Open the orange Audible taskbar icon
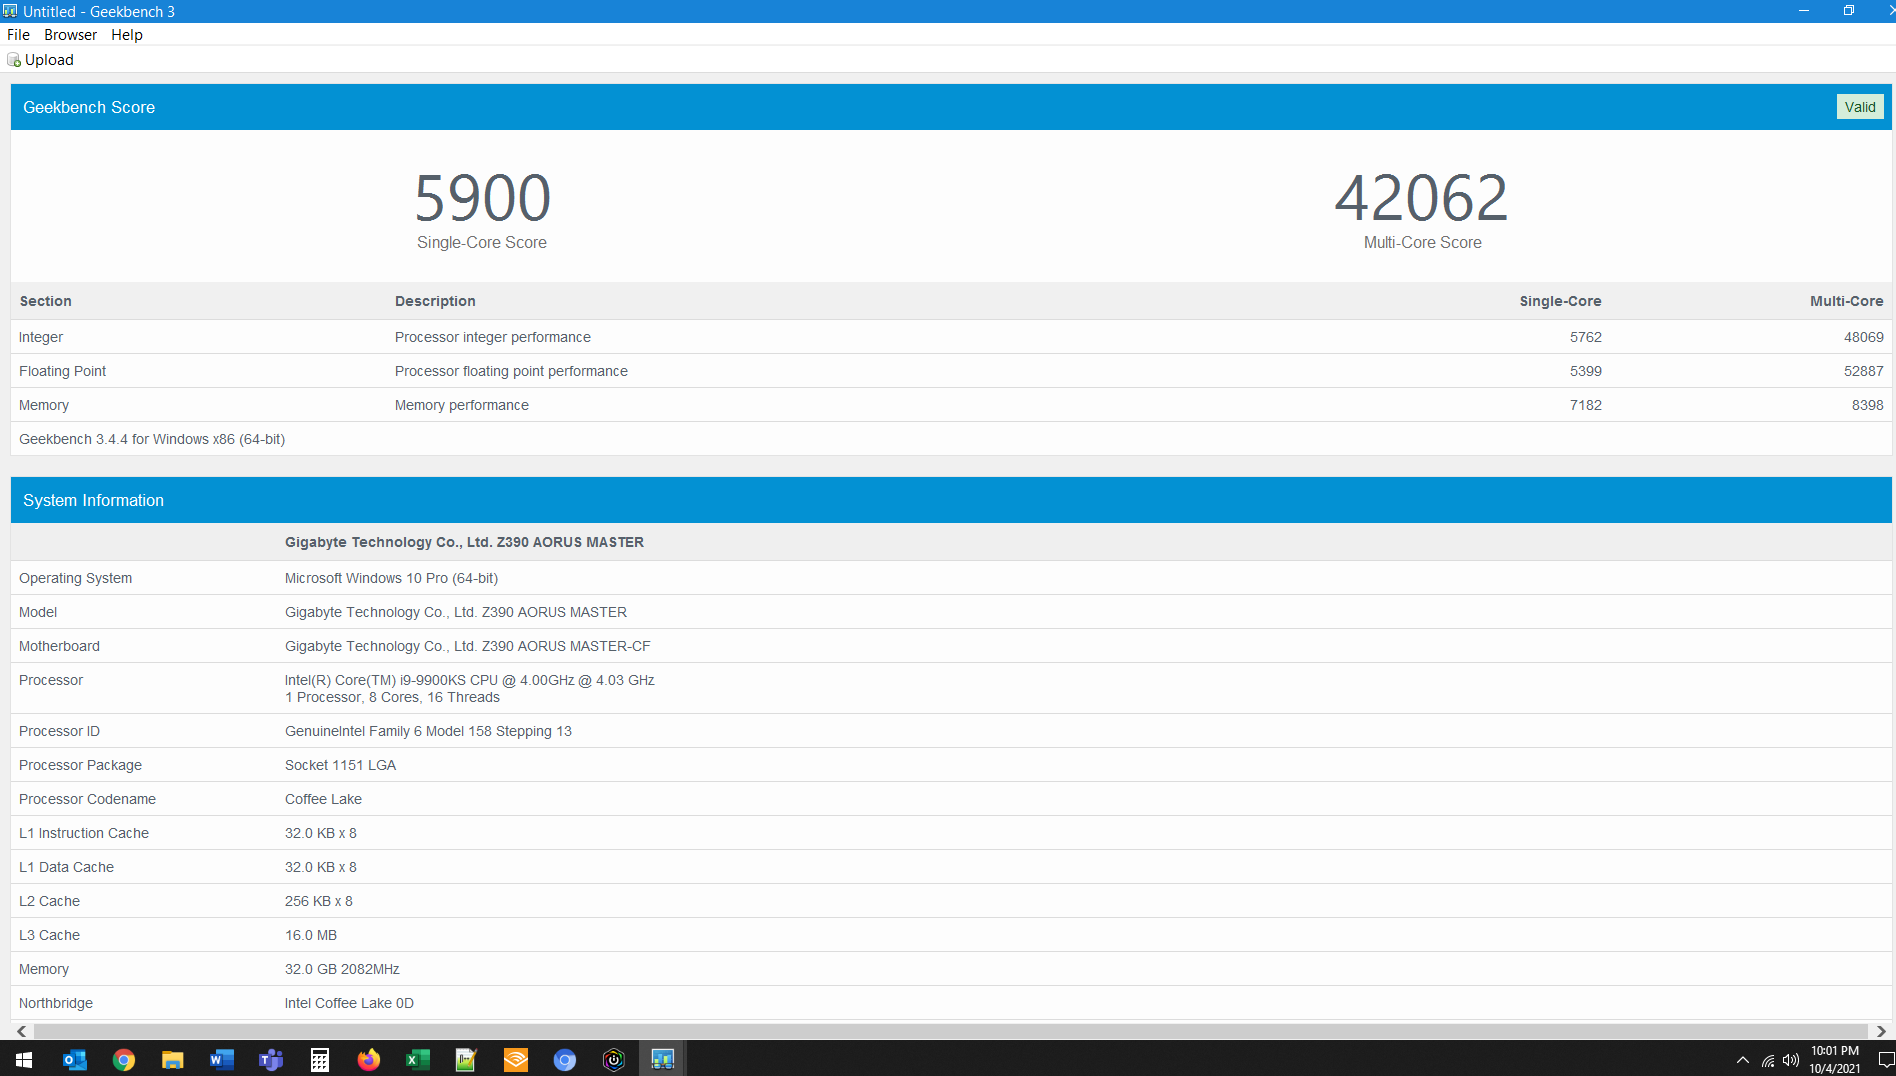This screenshot has height=1076, width=1896. pos(516,1060)
